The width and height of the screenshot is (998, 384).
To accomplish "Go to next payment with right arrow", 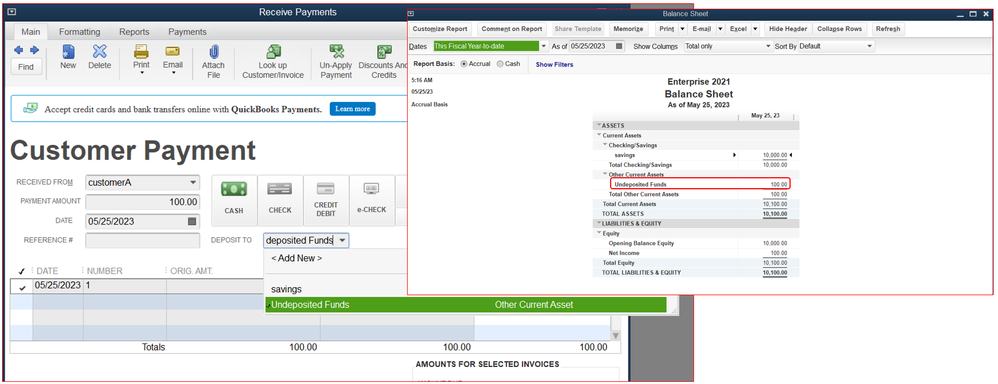I will [34, 50].
